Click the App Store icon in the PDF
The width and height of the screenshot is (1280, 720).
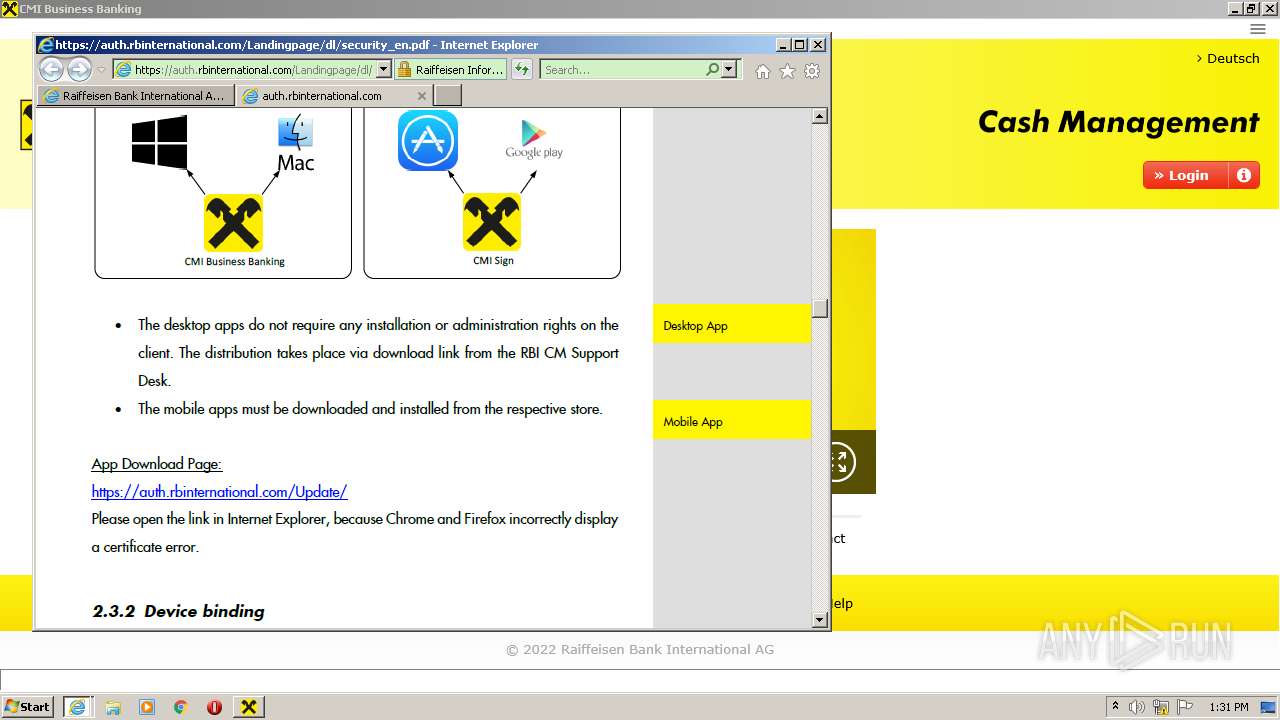[428, 141]
